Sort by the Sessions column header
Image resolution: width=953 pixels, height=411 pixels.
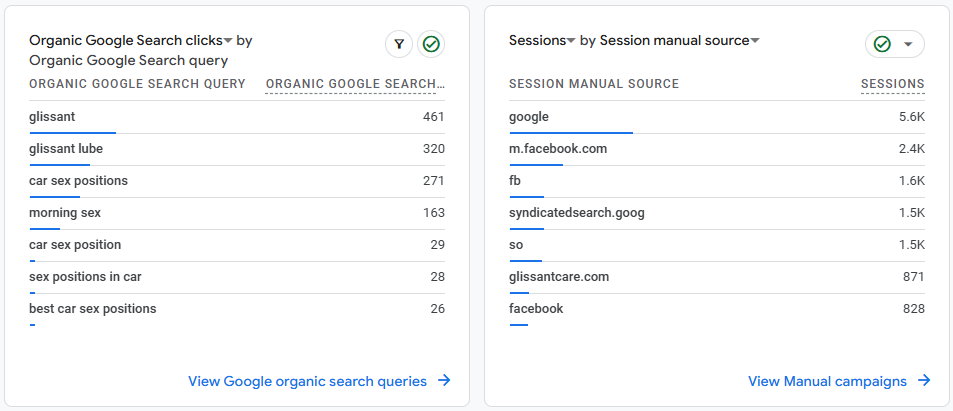click(x=892, y=84)
